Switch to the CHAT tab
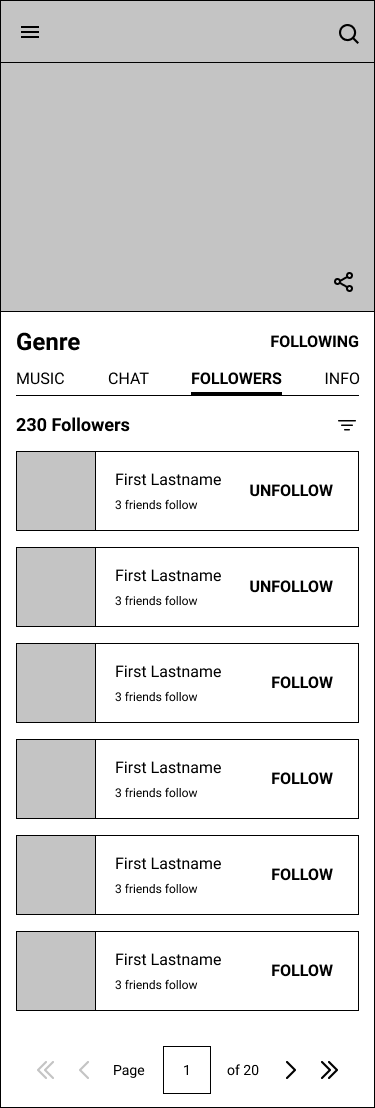 [129, 379]
